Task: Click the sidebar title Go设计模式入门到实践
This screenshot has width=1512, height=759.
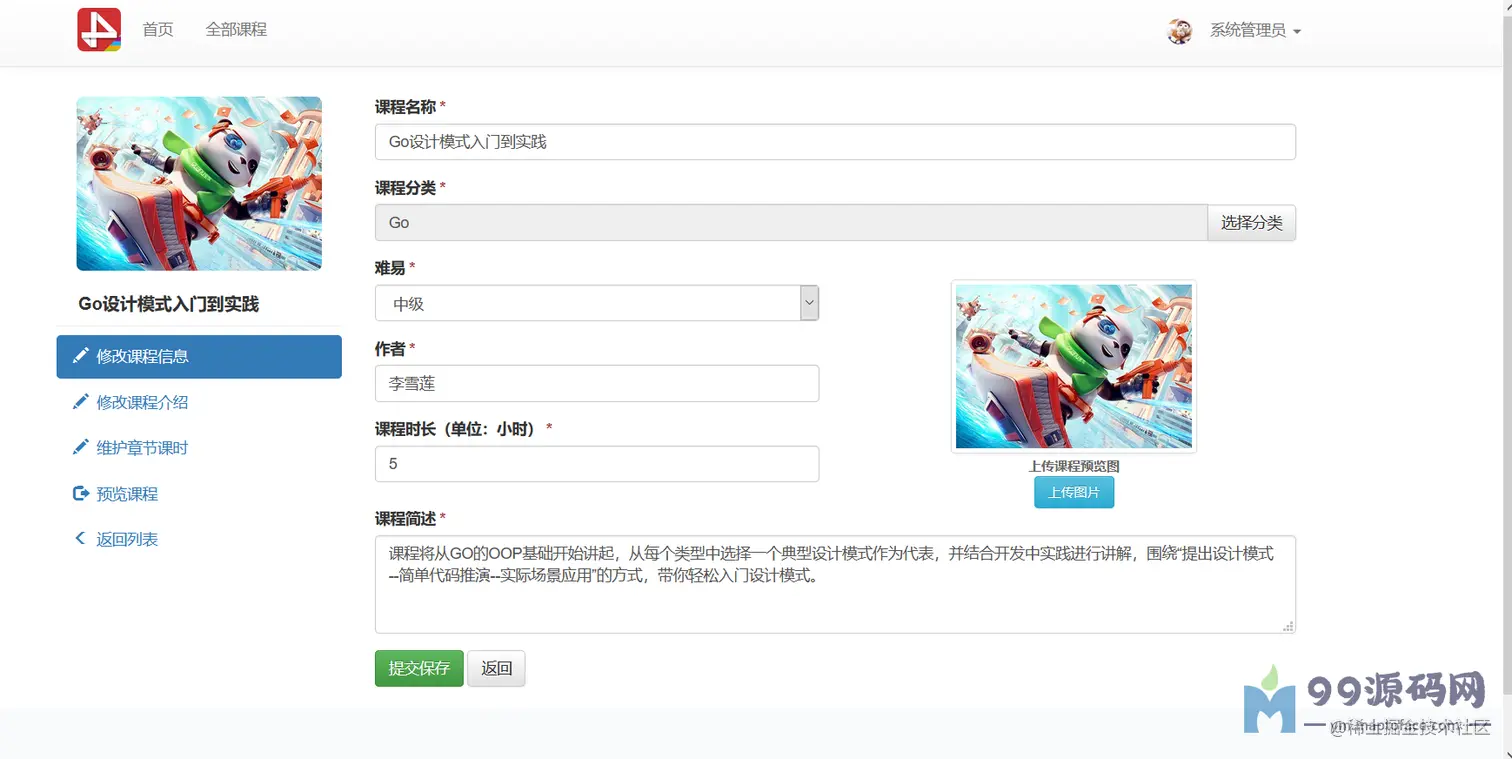Action: pos(169,304)
